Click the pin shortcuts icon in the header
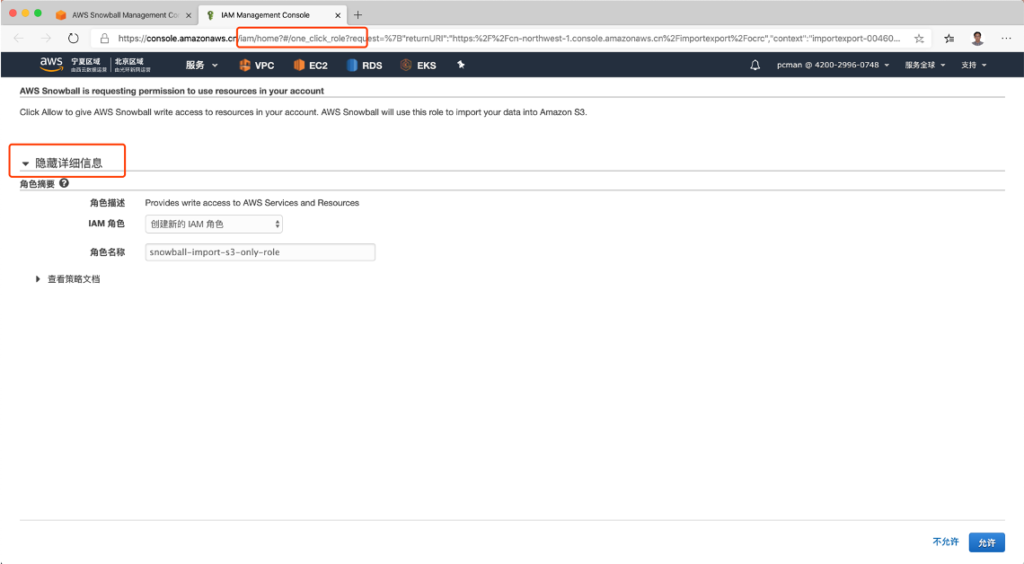 click(461, 65)
